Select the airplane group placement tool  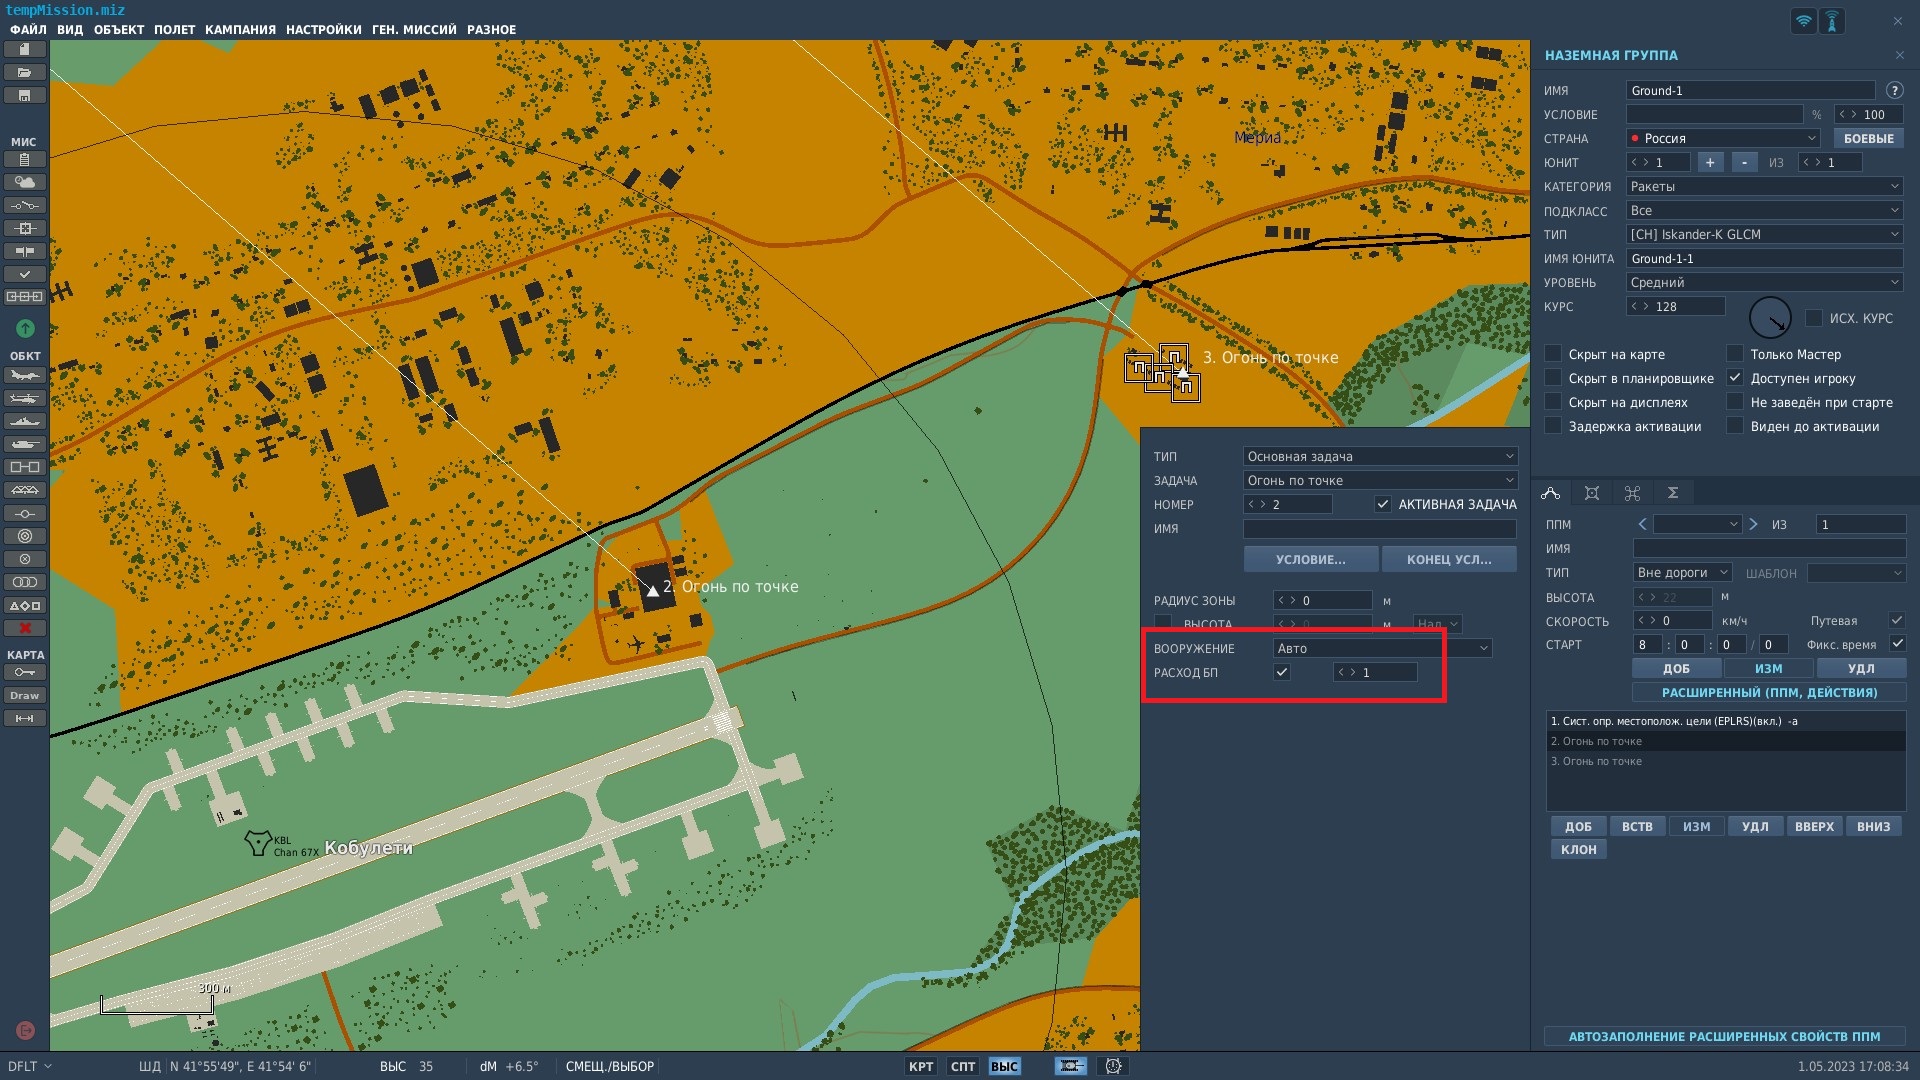[x=25, y=376]
